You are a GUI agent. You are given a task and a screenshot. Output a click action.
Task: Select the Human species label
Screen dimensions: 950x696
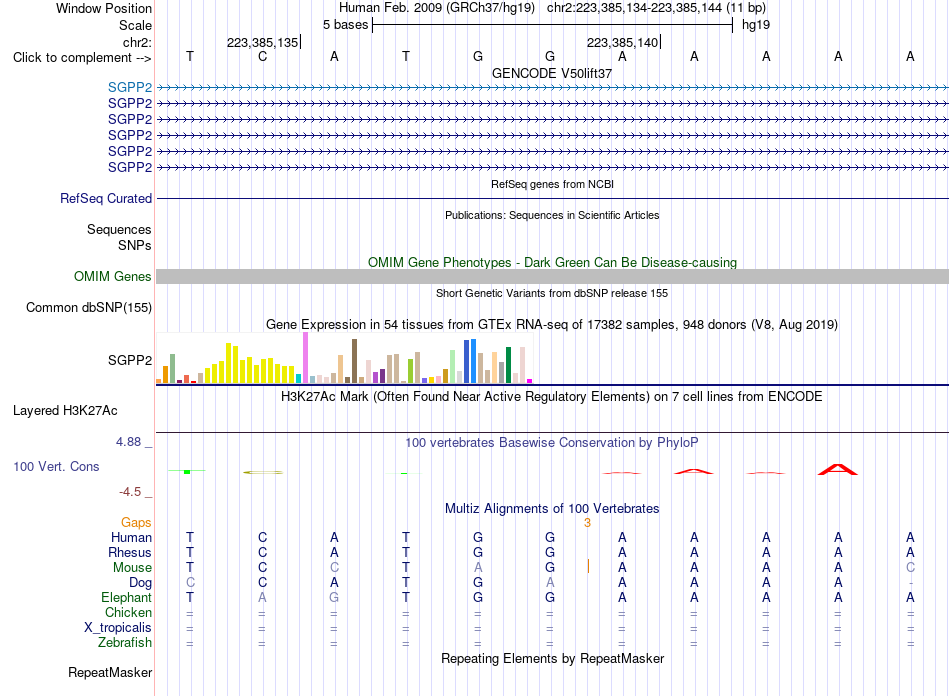pyautogui.click(x=131, y=537)
